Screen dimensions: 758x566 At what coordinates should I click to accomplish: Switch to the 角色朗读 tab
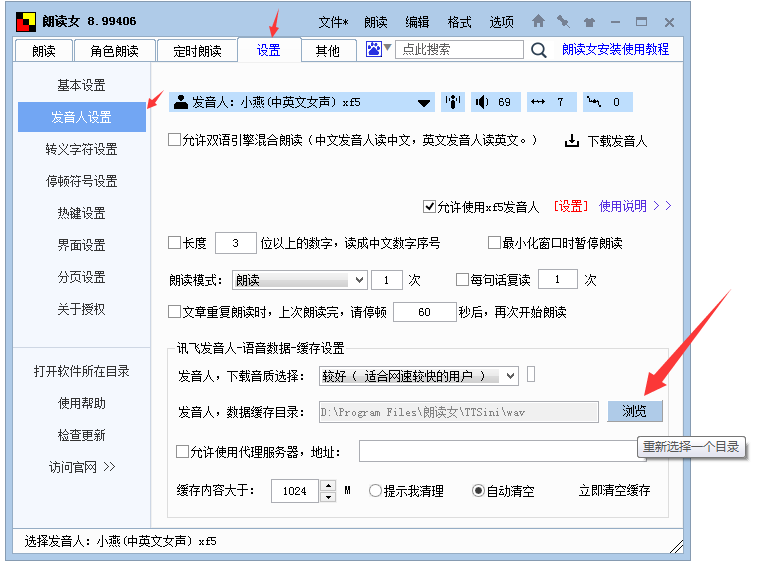tap(115, 50)
